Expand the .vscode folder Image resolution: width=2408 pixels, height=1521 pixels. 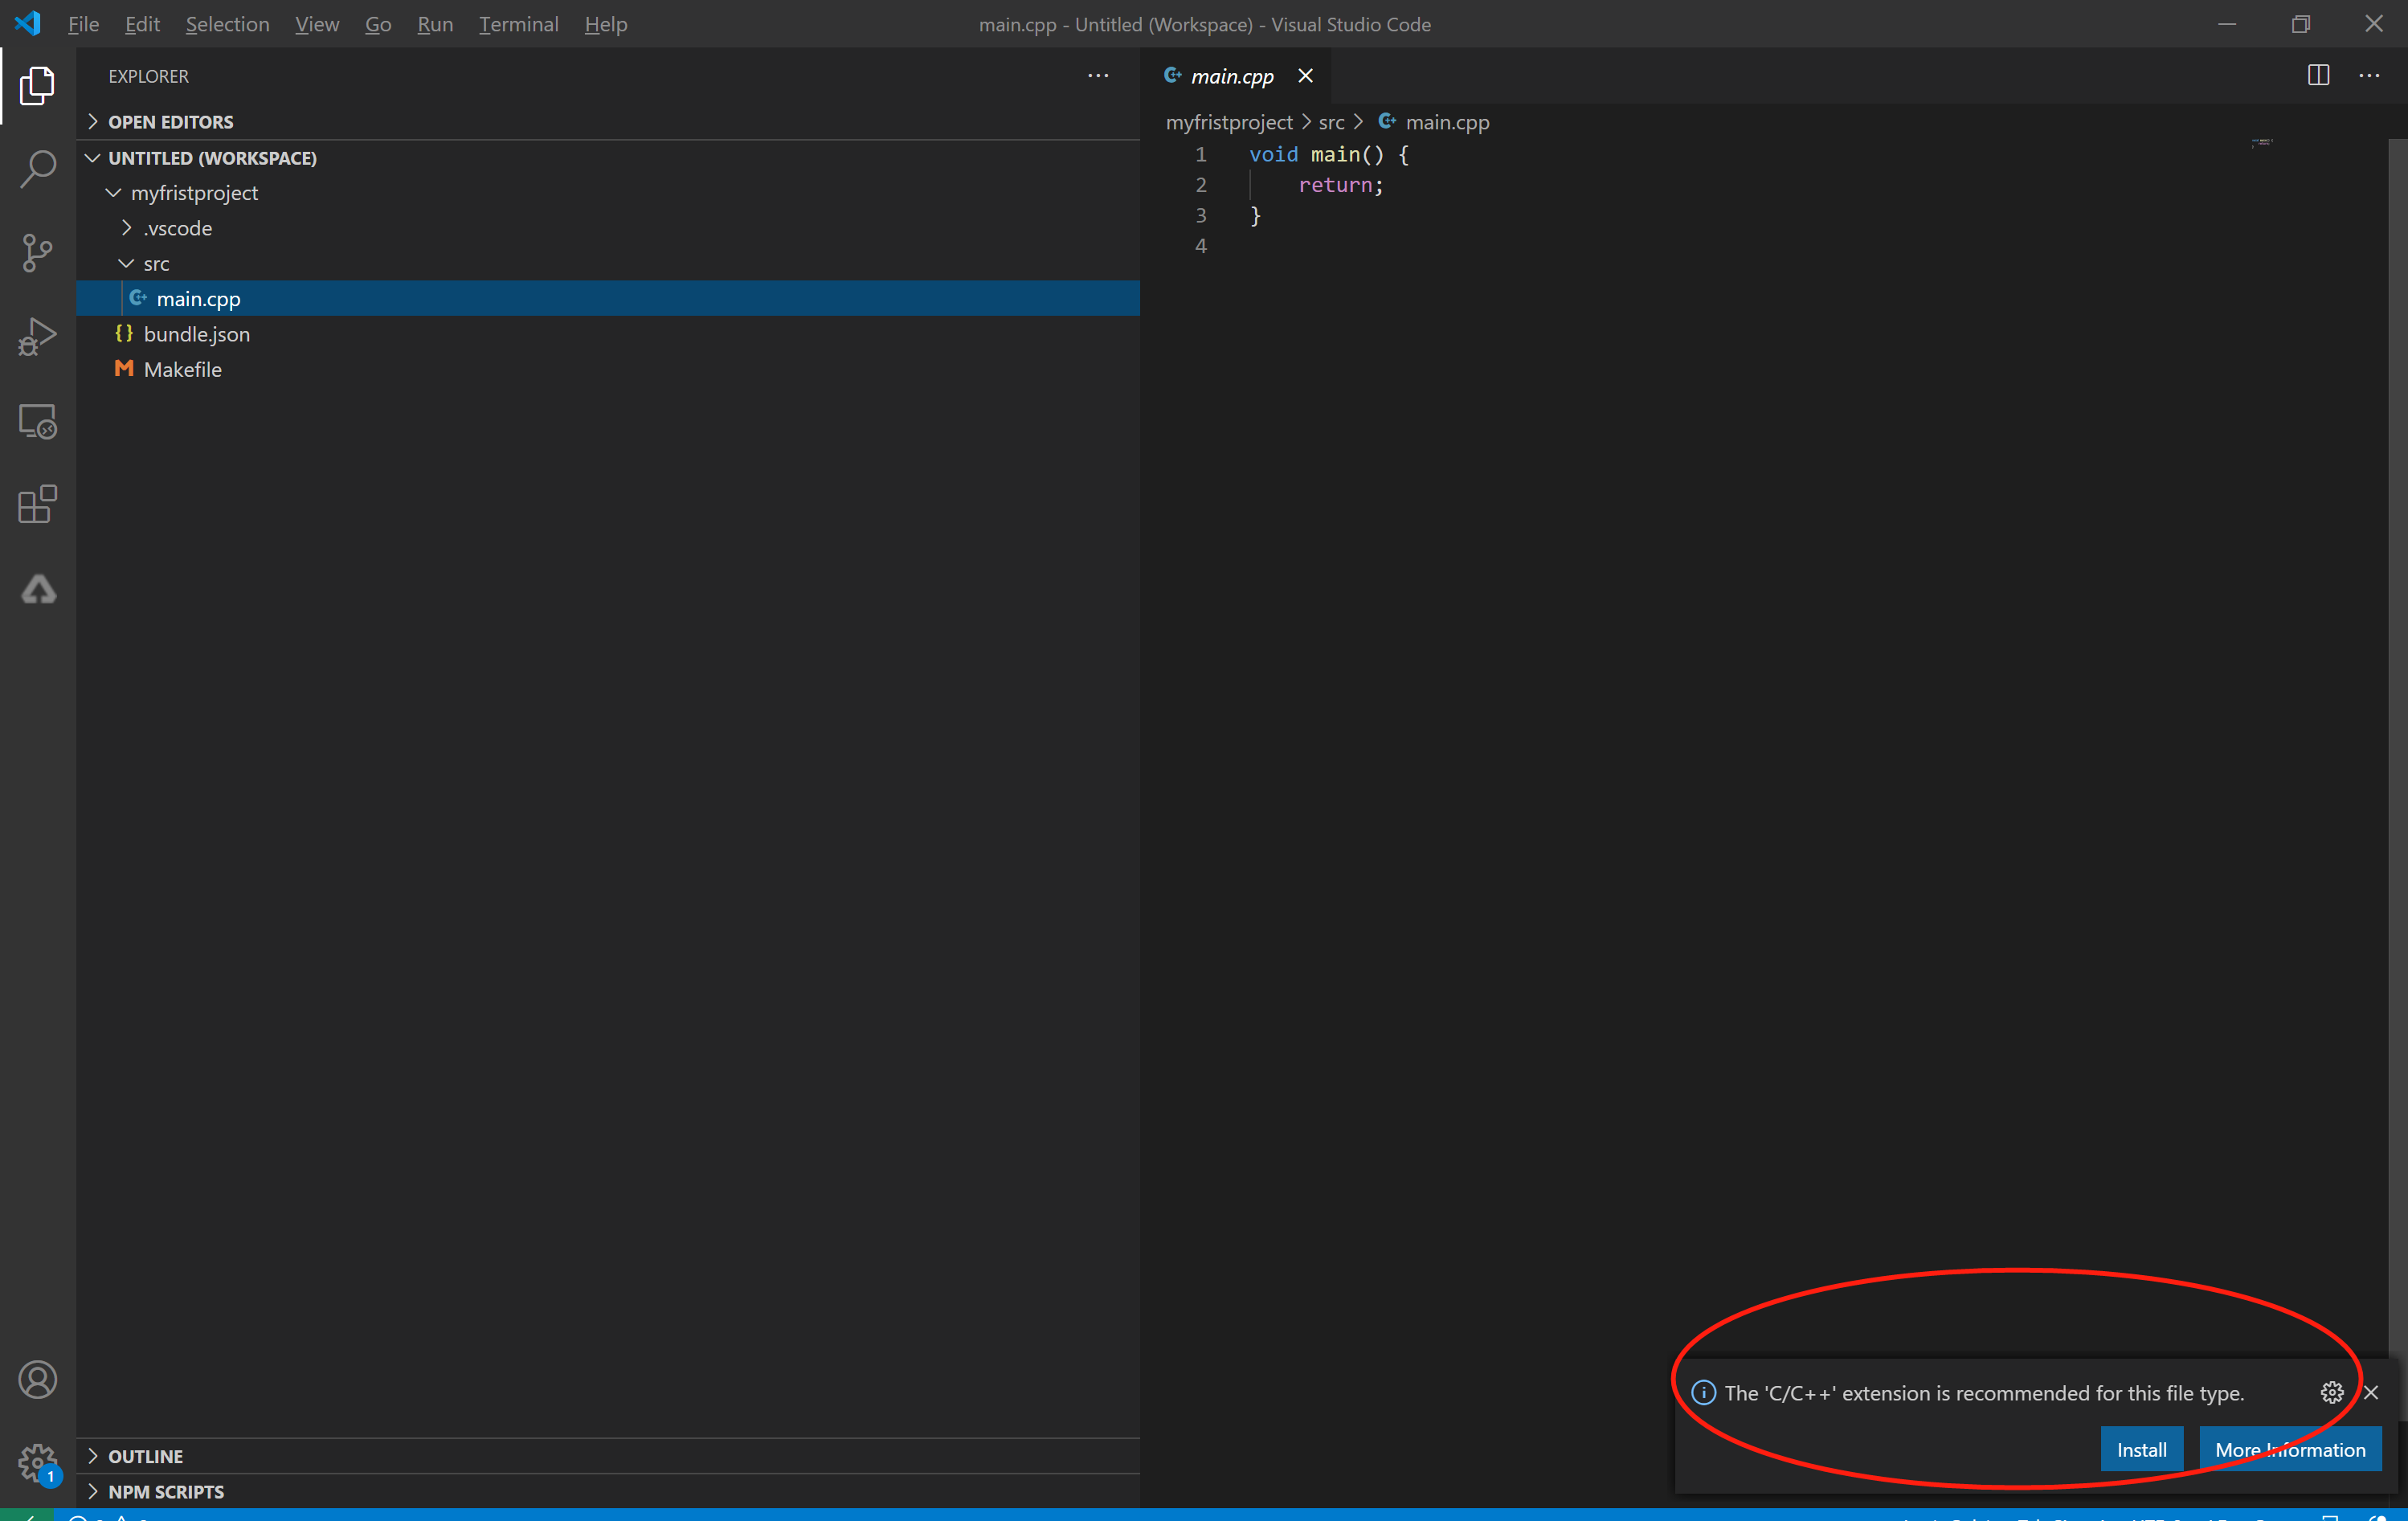[177, 228]
